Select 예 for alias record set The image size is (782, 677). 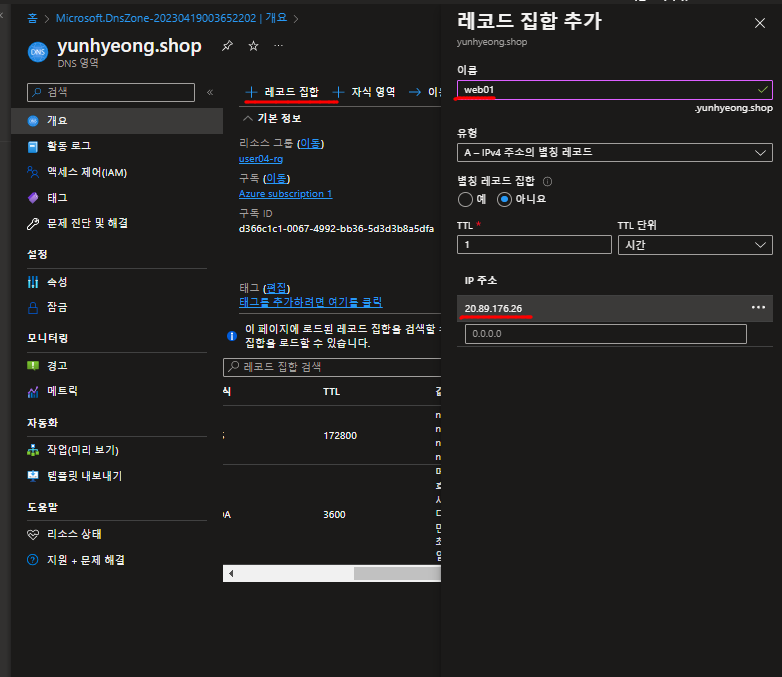pyautogui.click(x=465, y=200)
